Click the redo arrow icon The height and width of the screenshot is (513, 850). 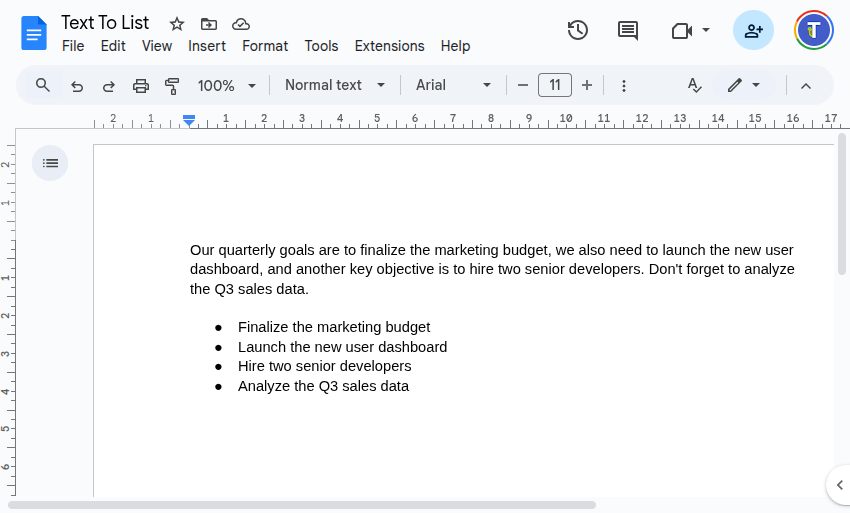109,86
